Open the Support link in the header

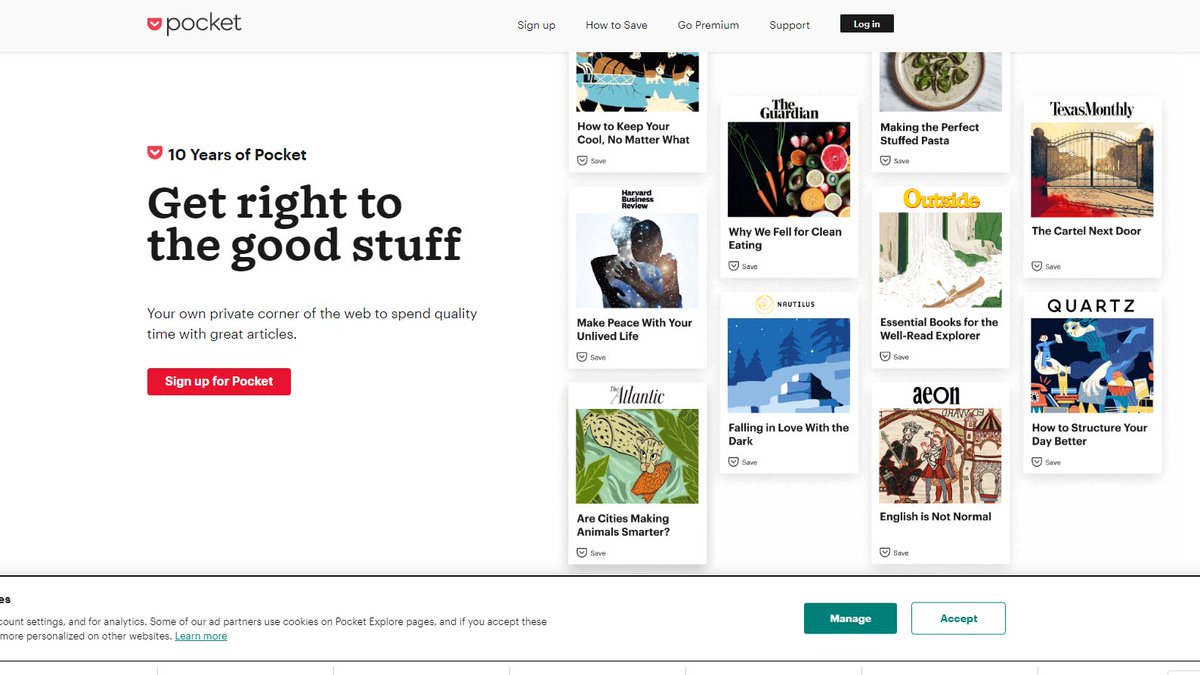tap(789, 25)
